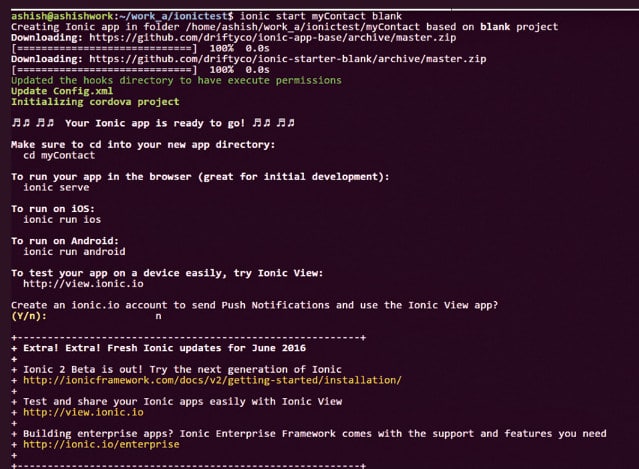Click the (Y/n): prompt text
639x469 pixels.
click(30, 316)
